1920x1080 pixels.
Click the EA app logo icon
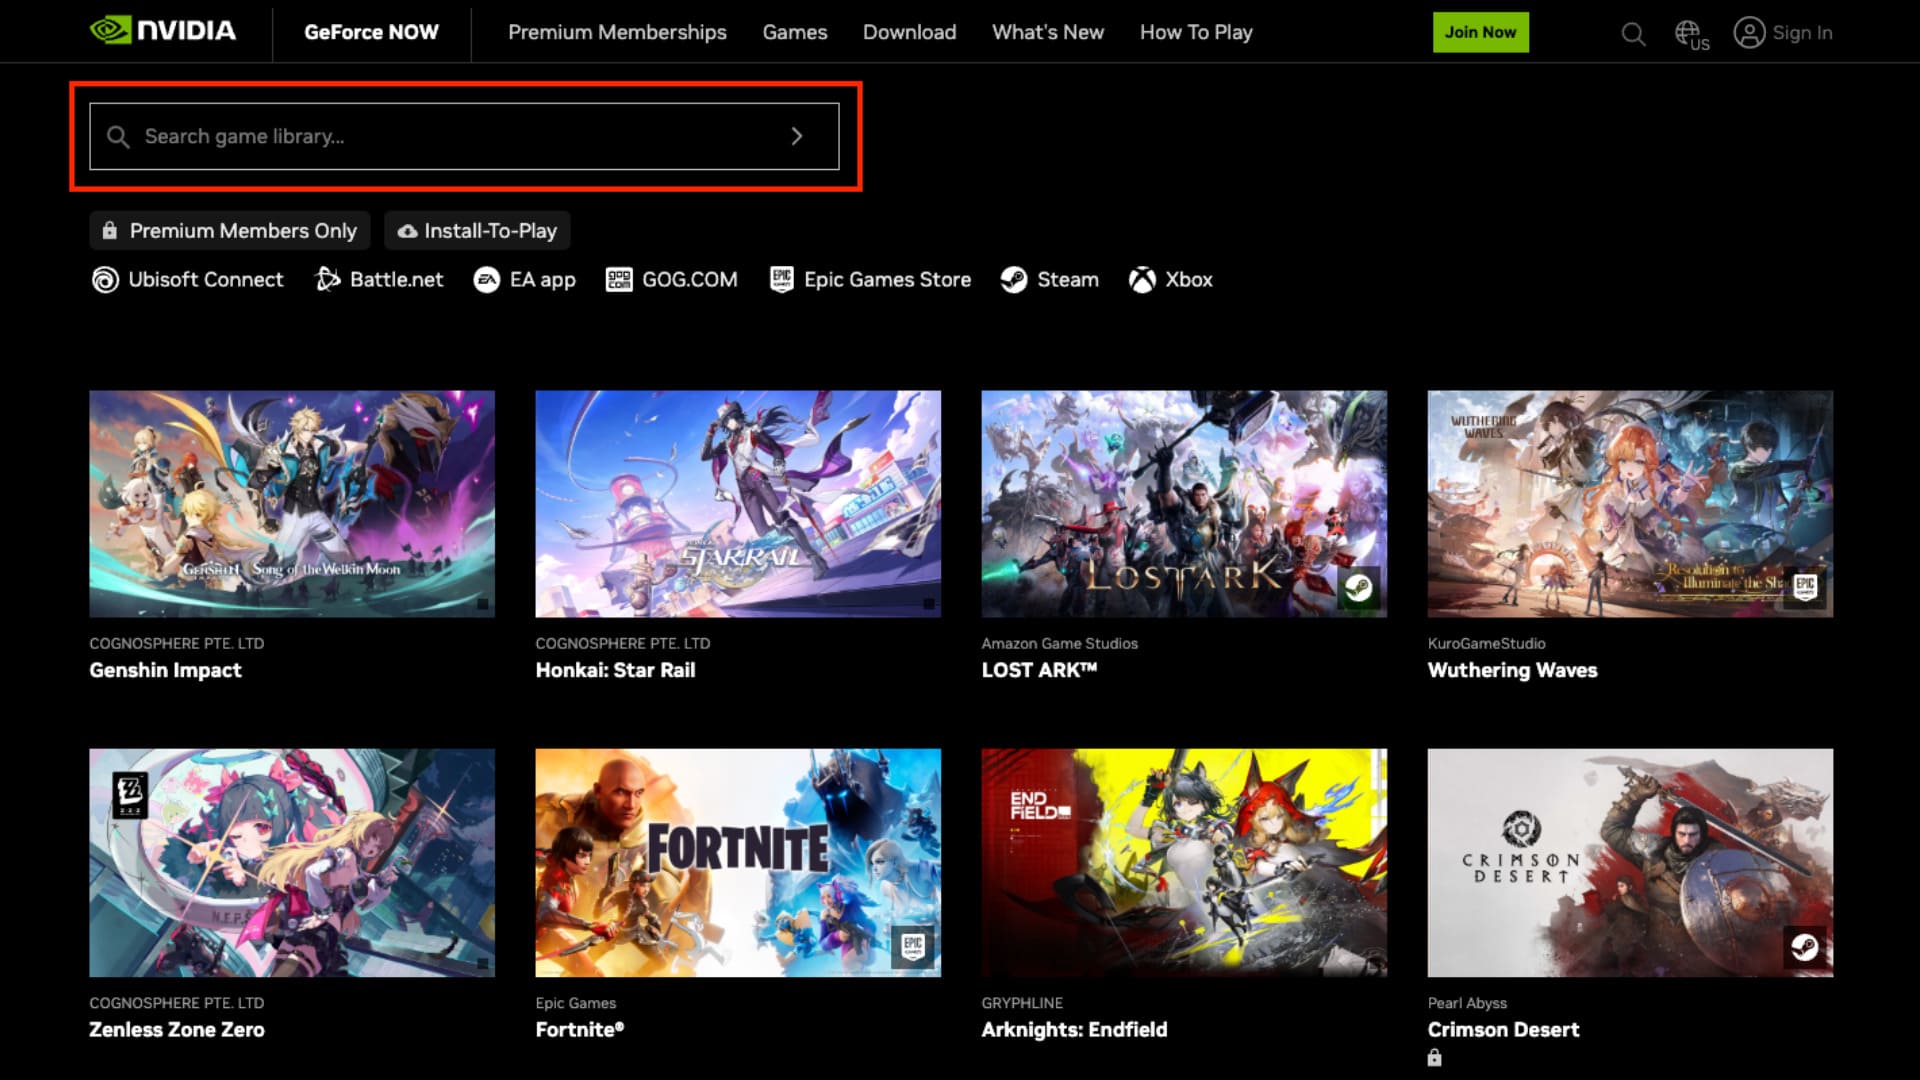coord(486,280)
